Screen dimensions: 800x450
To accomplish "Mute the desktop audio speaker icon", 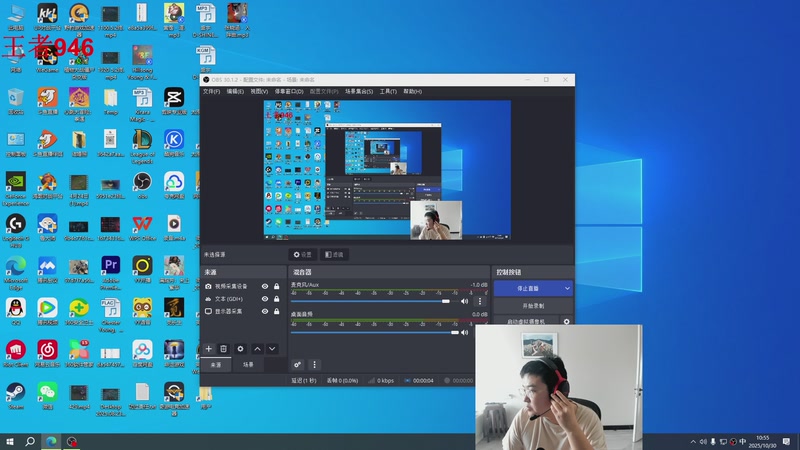I will [x=464, y=332].
